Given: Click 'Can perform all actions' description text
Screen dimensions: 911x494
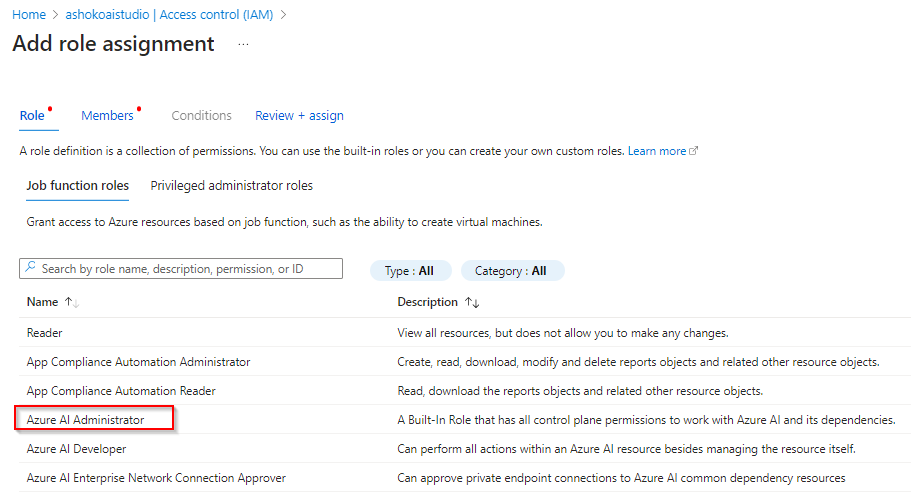Looking at the screenshot, I should (x=626, y=449).
